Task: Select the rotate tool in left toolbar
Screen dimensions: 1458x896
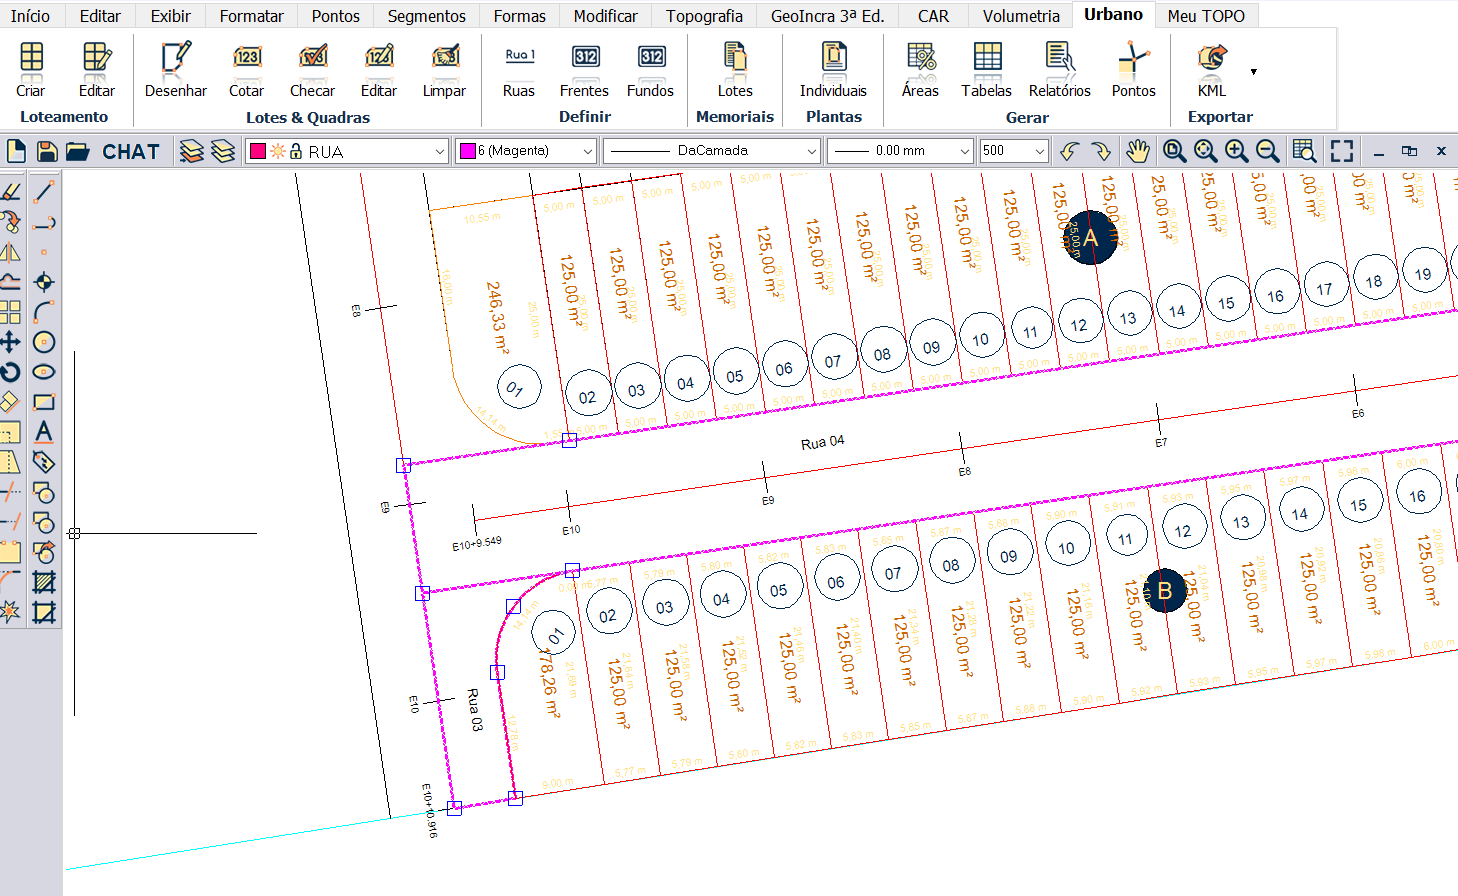Action: pos(10,372)
